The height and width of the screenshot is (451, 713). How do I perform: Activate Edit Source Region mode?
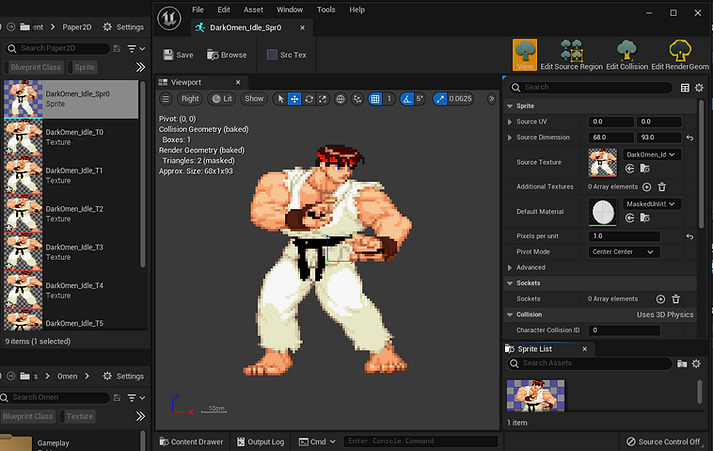[571, 55]
